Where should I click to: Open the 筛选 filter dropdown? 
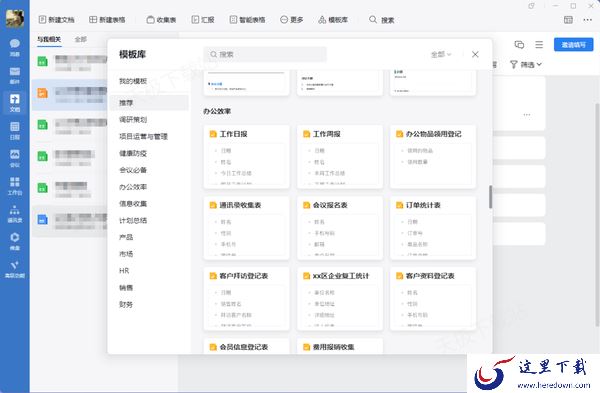pos(526,65)
